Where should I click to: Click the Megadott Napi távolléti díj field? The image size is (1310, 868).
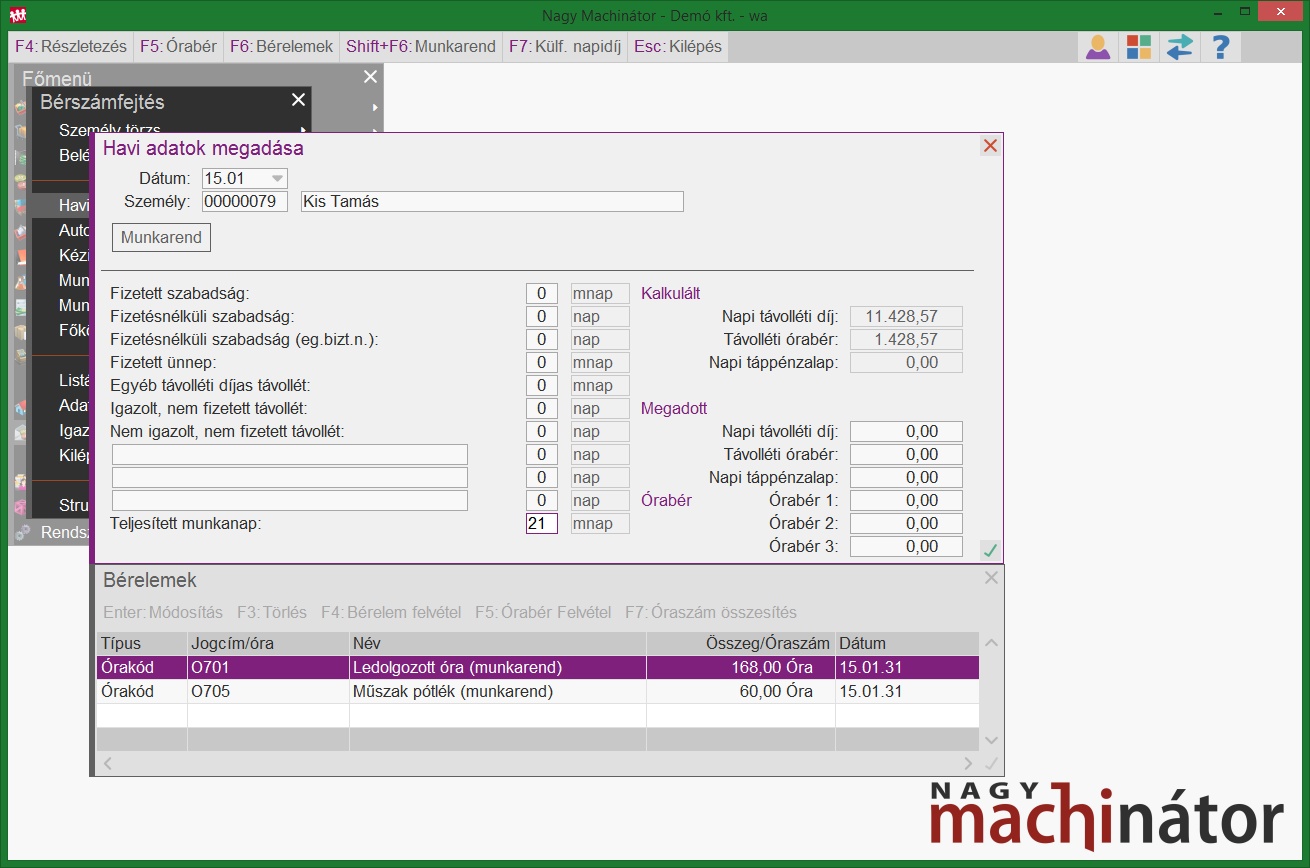pyautogui.click(x=906, y=432)
